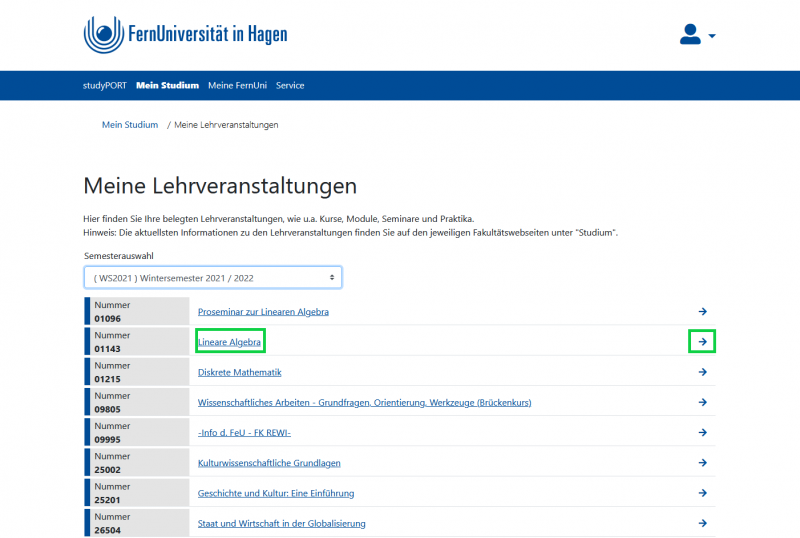Click arrow icon for Proseminar zur Linearen Algebra
Viewport: 800px width, 538px height.
pyautogui.click(x=703, y=312)
